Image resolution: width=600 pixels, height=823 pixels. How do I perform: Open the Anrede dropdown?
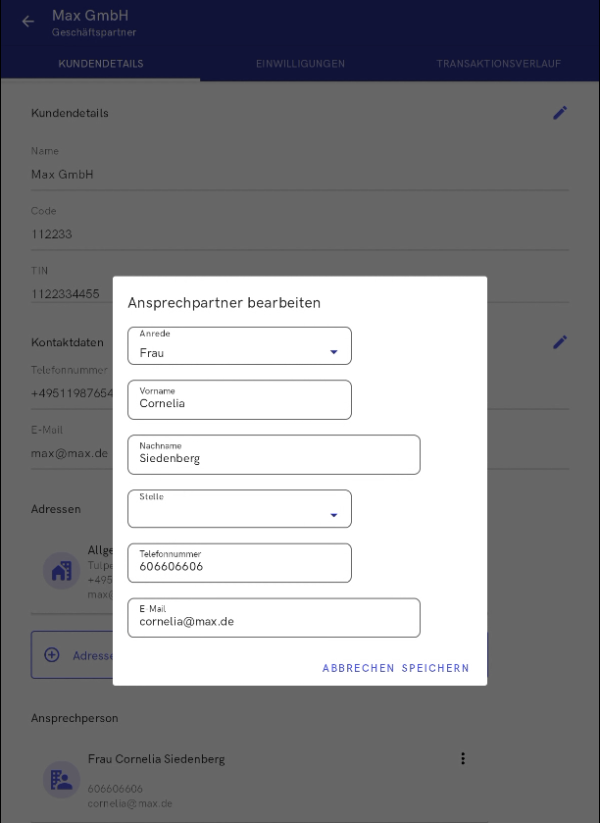[x=240, y=346]
